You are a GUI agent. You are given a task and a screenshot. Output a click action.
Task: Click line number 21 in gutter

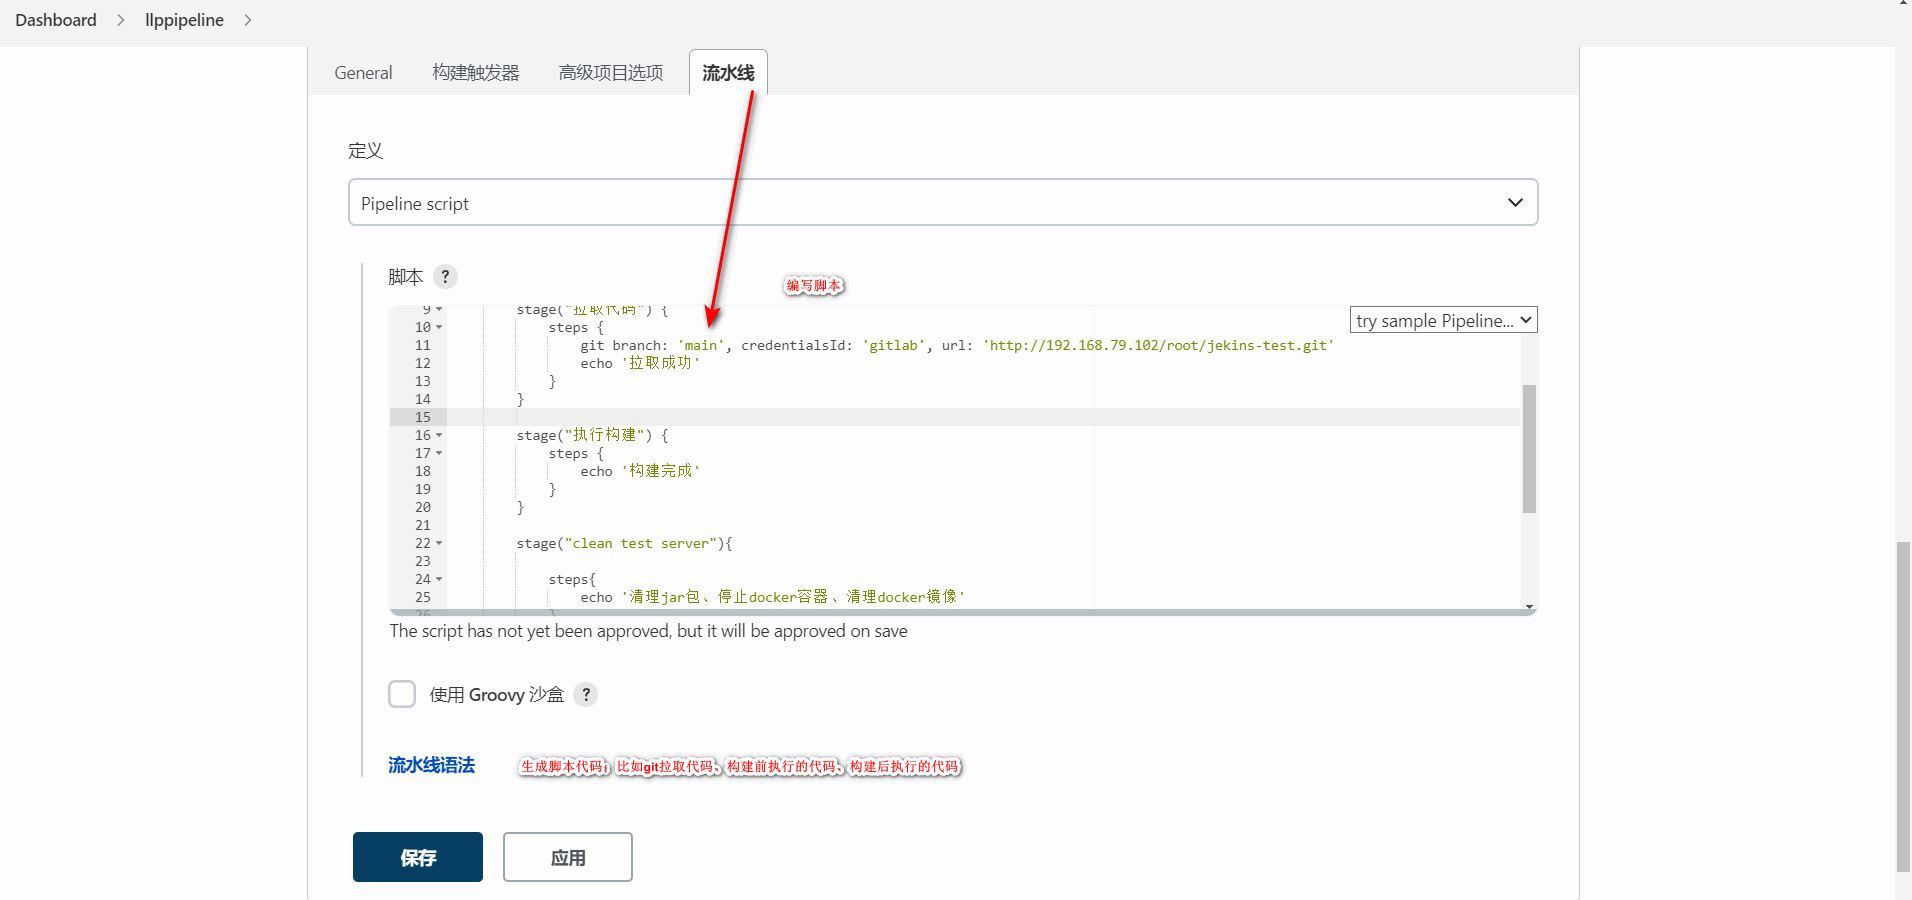point(423,525)
